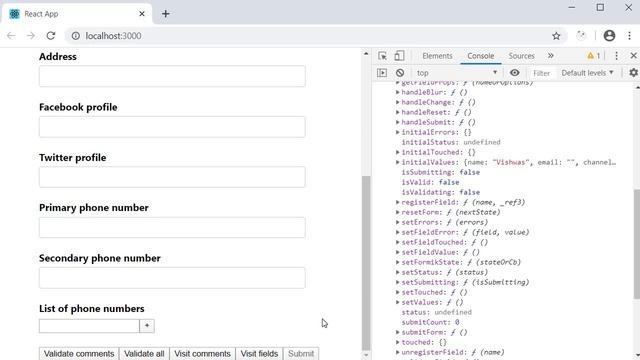This screenshot has width=640, height=360.
Task: Expand the unregisterField function
Action: pyautogui.click(x=398, y=352)
